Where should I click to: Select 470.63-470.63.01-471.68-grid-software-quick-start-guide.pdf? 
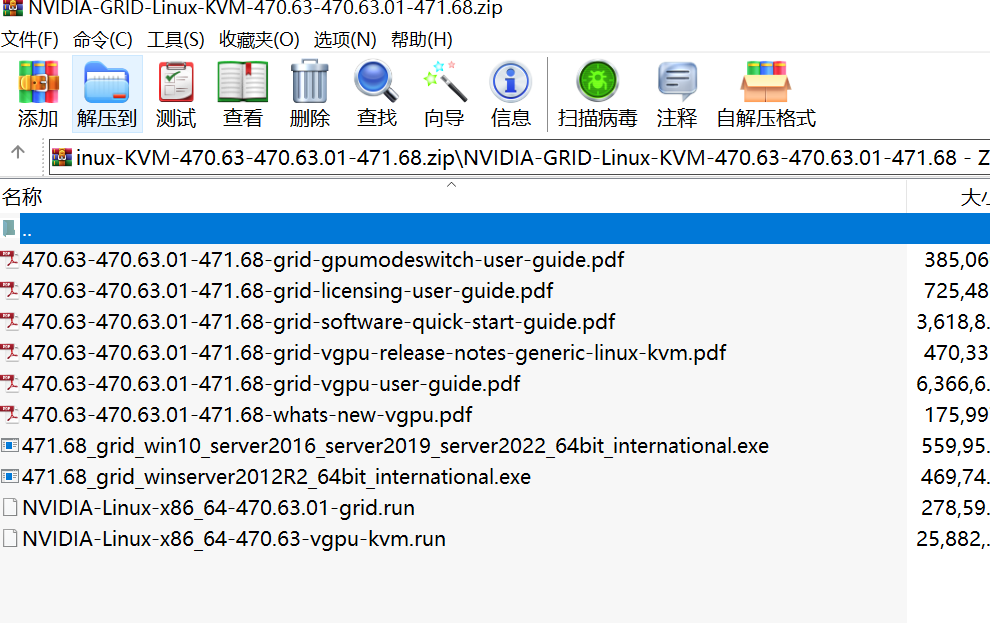pos(318,322)
